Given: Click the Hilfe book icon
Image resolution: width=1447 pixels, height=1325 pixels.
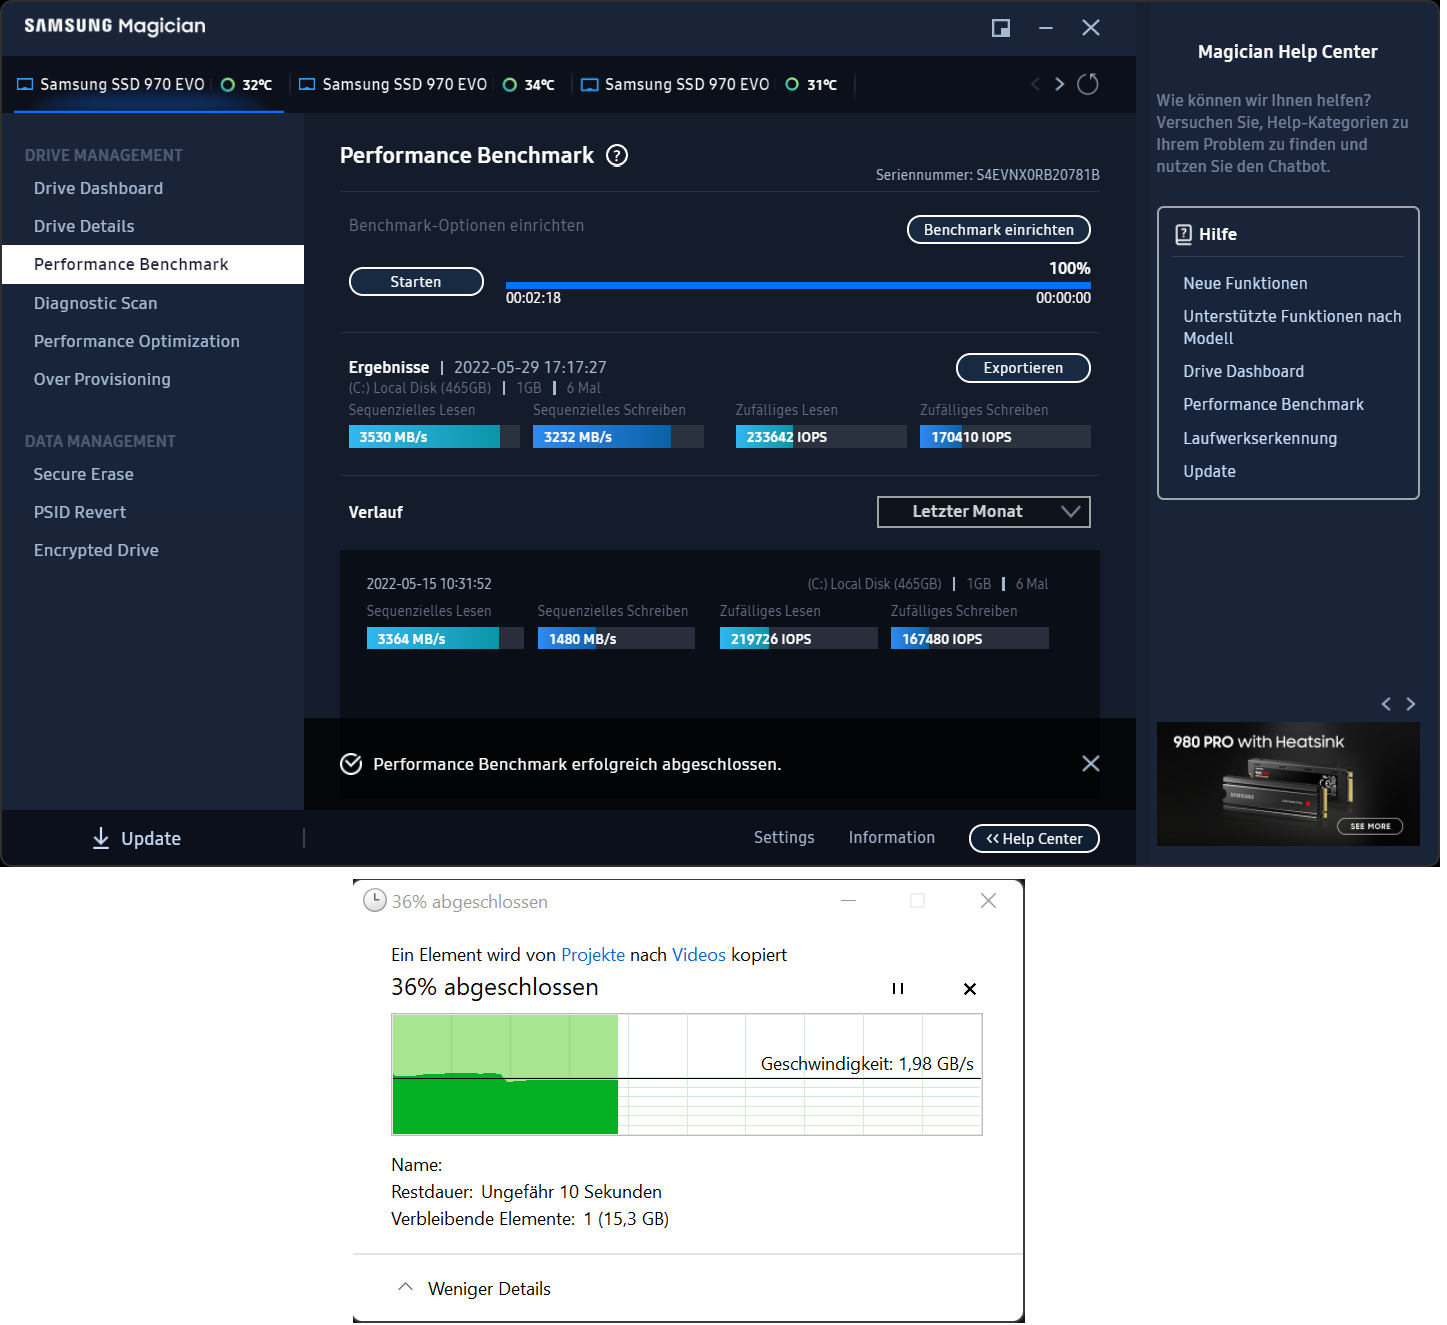Looking at the screenshot, I should [x=1183, y=234].
